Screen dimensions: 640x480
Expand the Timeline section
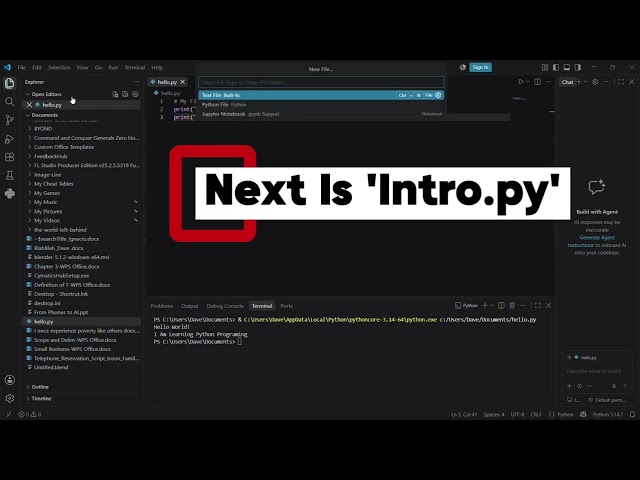pyautogui.click(x=41, y=398)
